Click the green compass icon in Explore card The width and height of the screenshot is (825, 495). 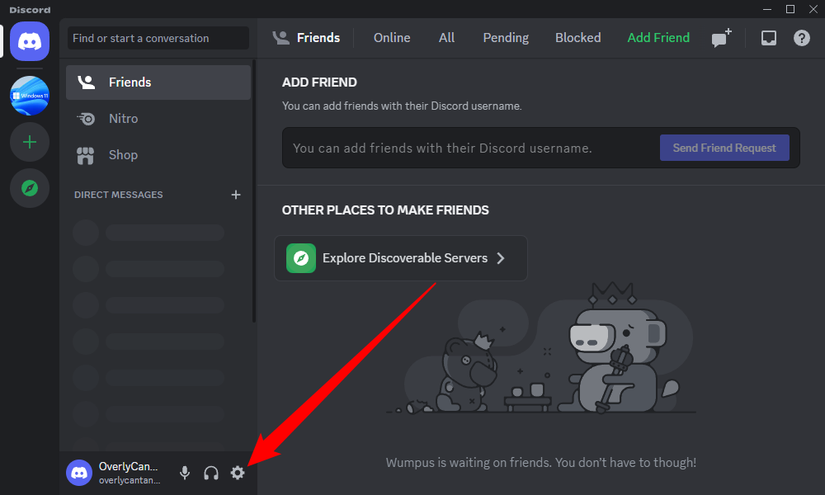coord(301,258)
